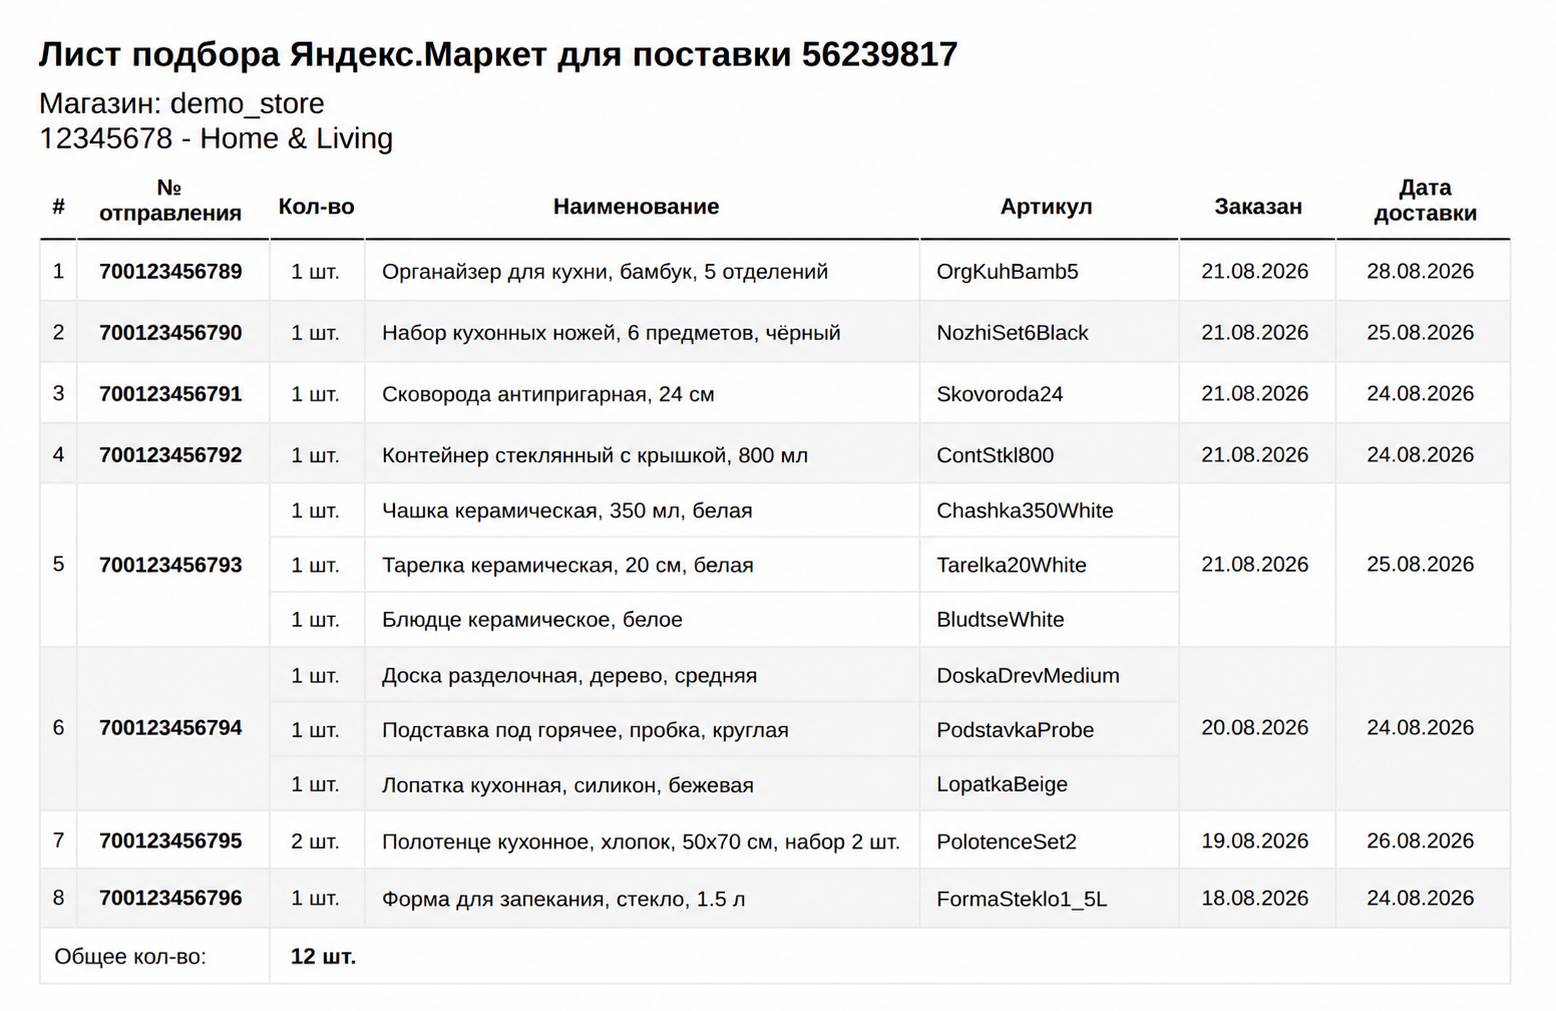Click item name 'Контейнер стеклянный с крышкой'
The width and height of the screenshot is (1556, 1011).
point(555,455)
